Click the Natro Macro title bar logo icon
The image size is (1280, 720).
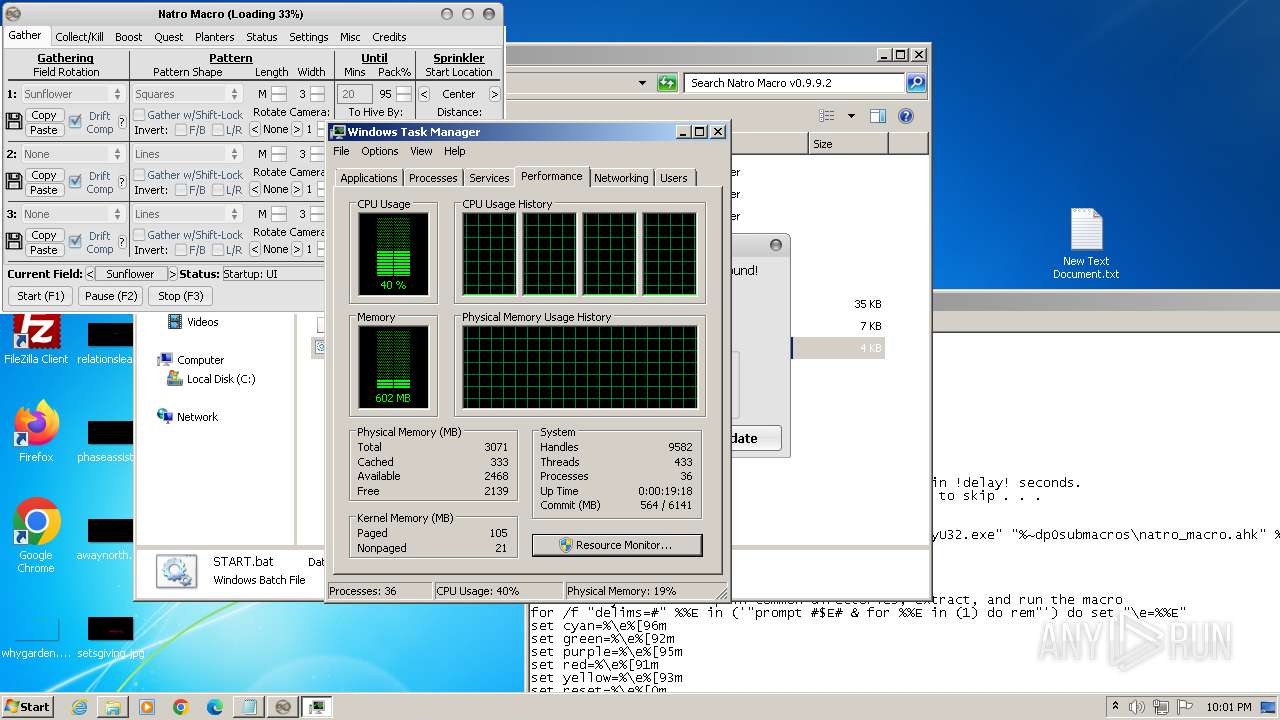click(x=13, y=14)
